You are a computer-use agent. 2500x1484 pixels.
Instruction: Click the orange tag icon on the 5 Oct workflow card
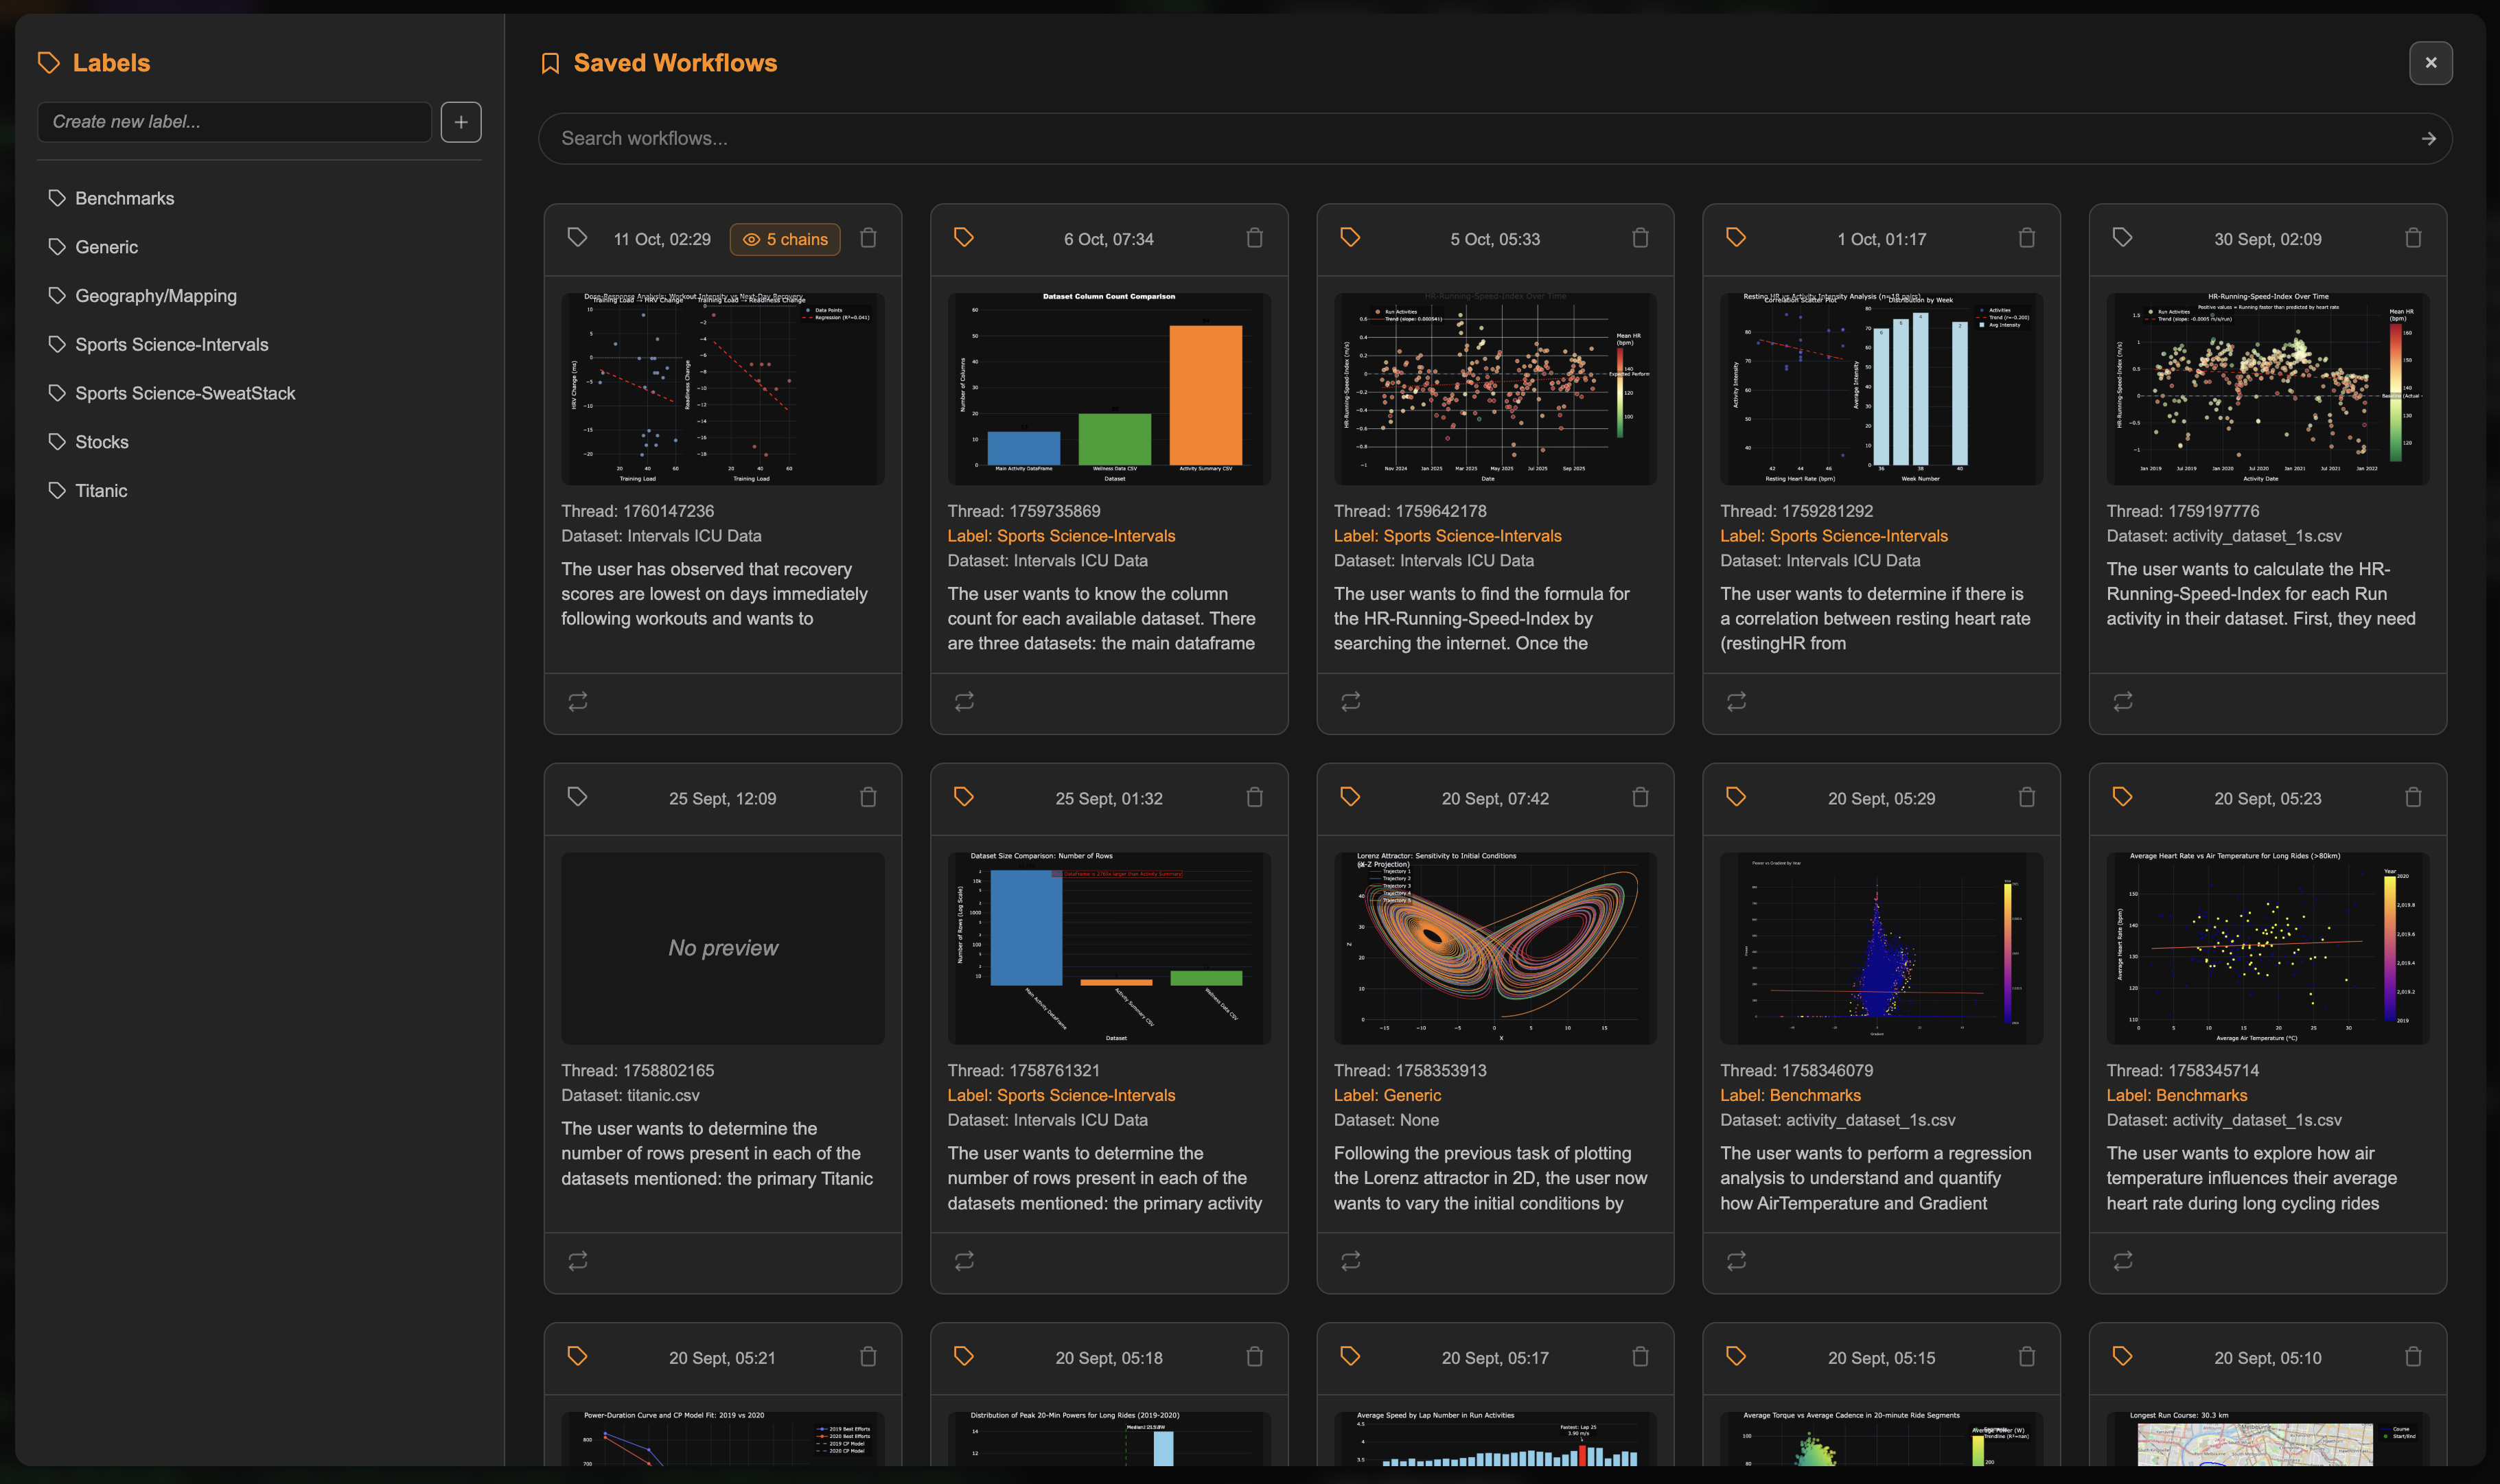[x=1350, y=237]
